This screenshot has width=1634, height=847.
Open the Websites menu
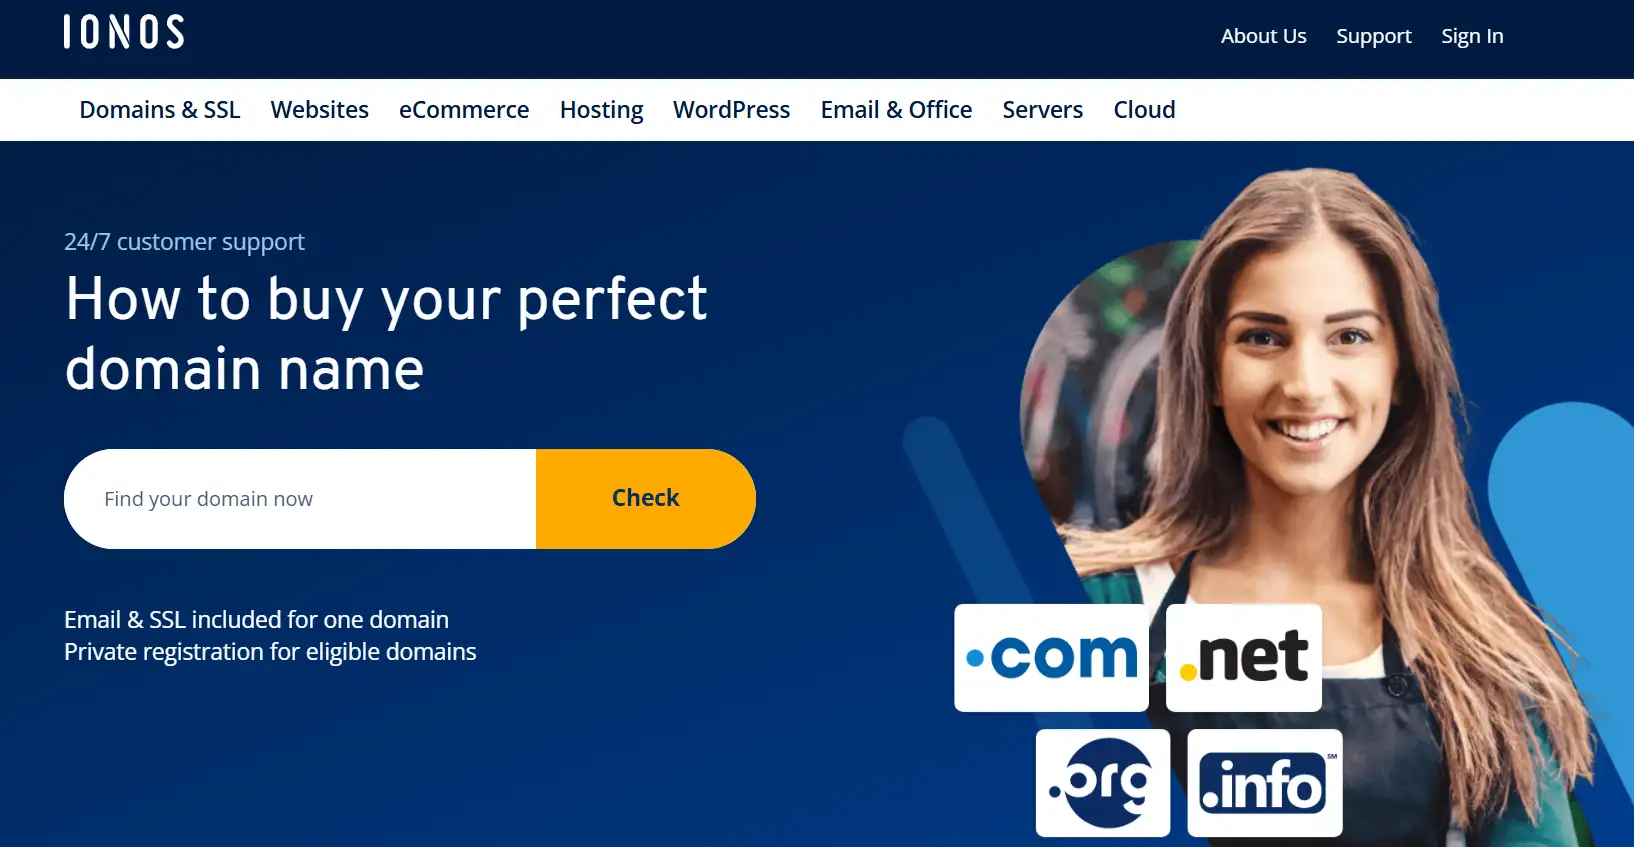[x=320, y=110]
